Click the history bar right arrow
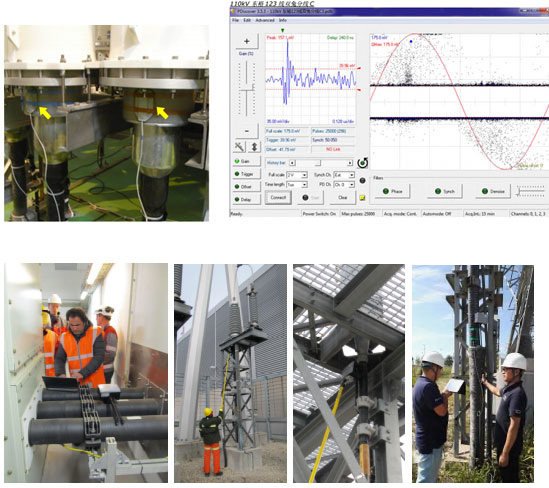 [x=349, y=163]
